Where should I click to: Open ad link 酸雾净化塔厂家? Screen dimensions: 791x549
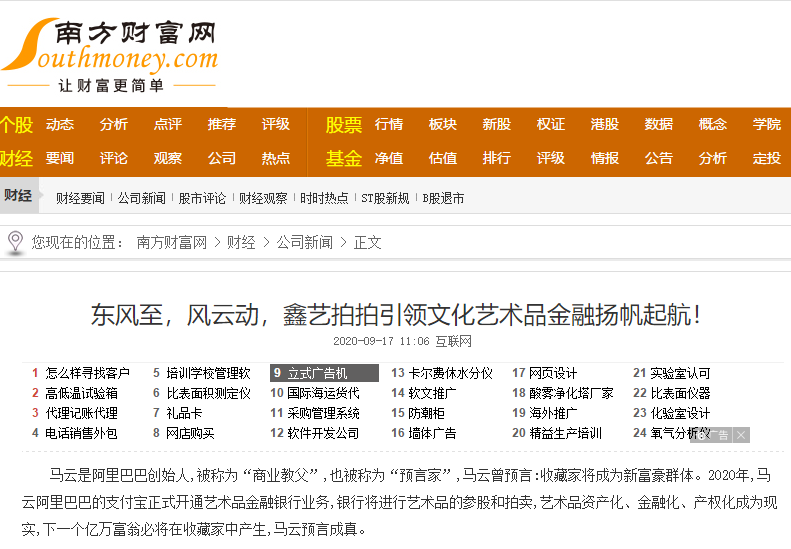pos(571,393)
